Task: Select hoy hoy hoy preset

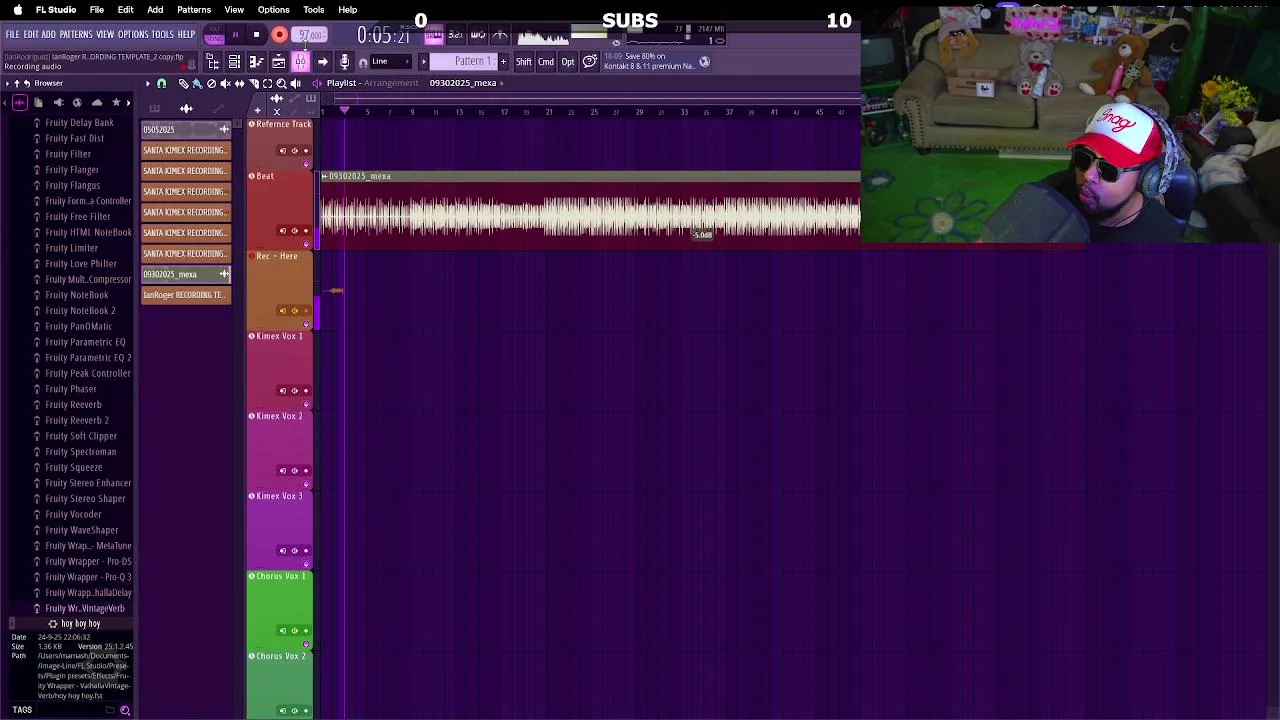Action: [x=80, y=624]
